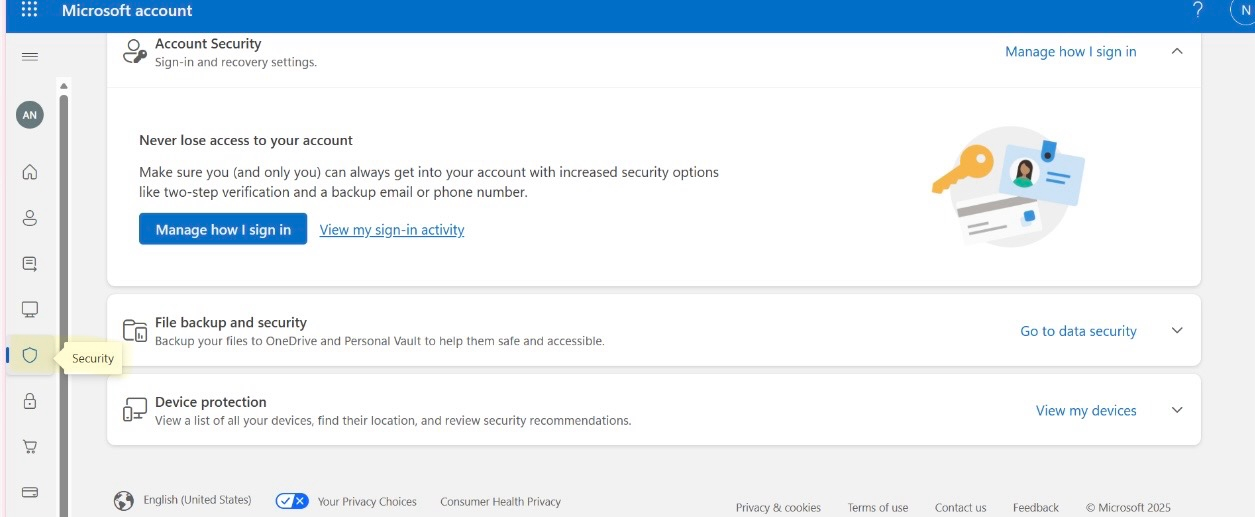Toggle the hamburger navigation menu
Viewport: 1255px width, 517px height.
pyautogui.click(x=30, y=57)
